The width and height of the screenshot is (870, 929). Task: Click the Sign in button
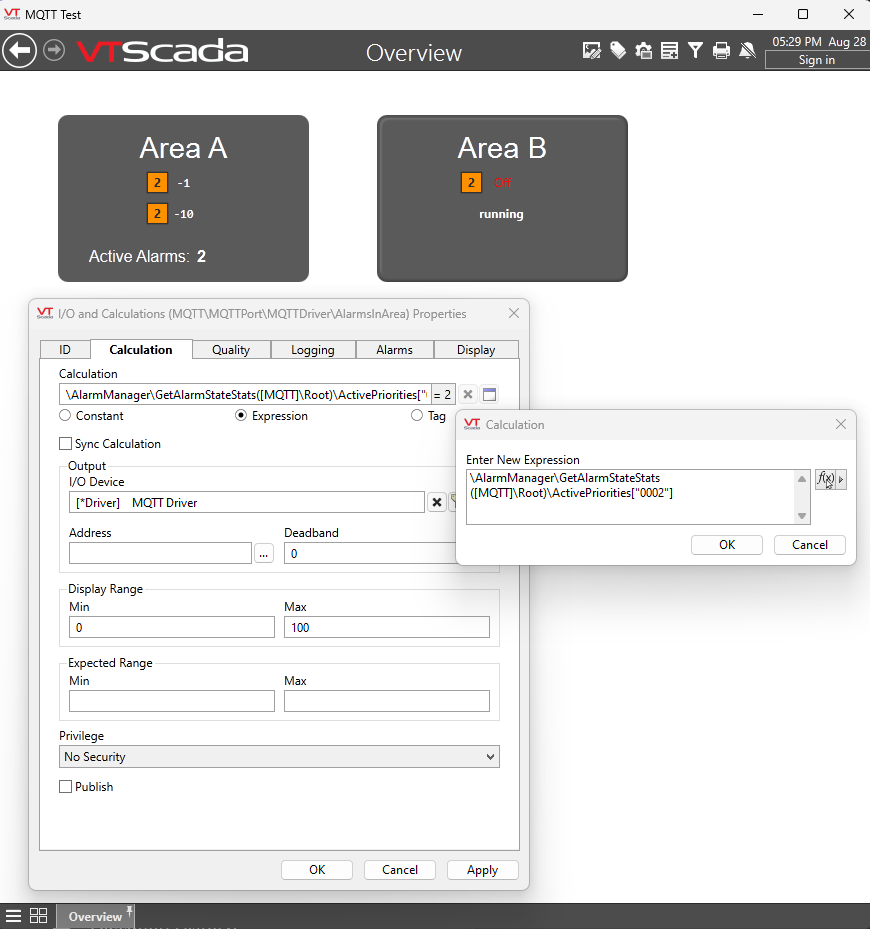tap(816, 60)
